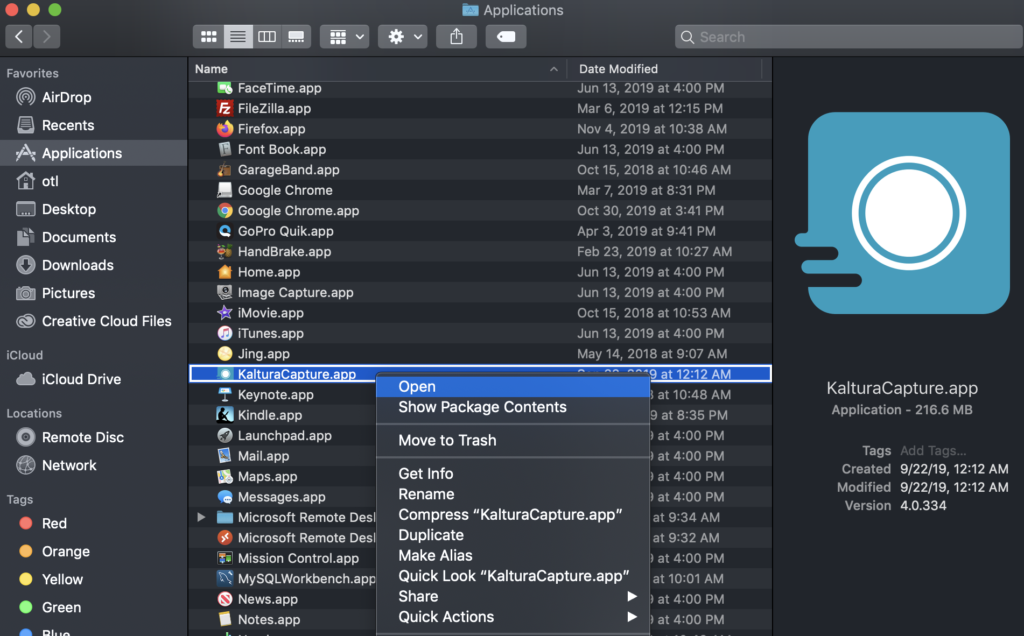Switch to icon view in toolbar
The height and width of the screenshot is (636, 1024).
coord(208,37)
